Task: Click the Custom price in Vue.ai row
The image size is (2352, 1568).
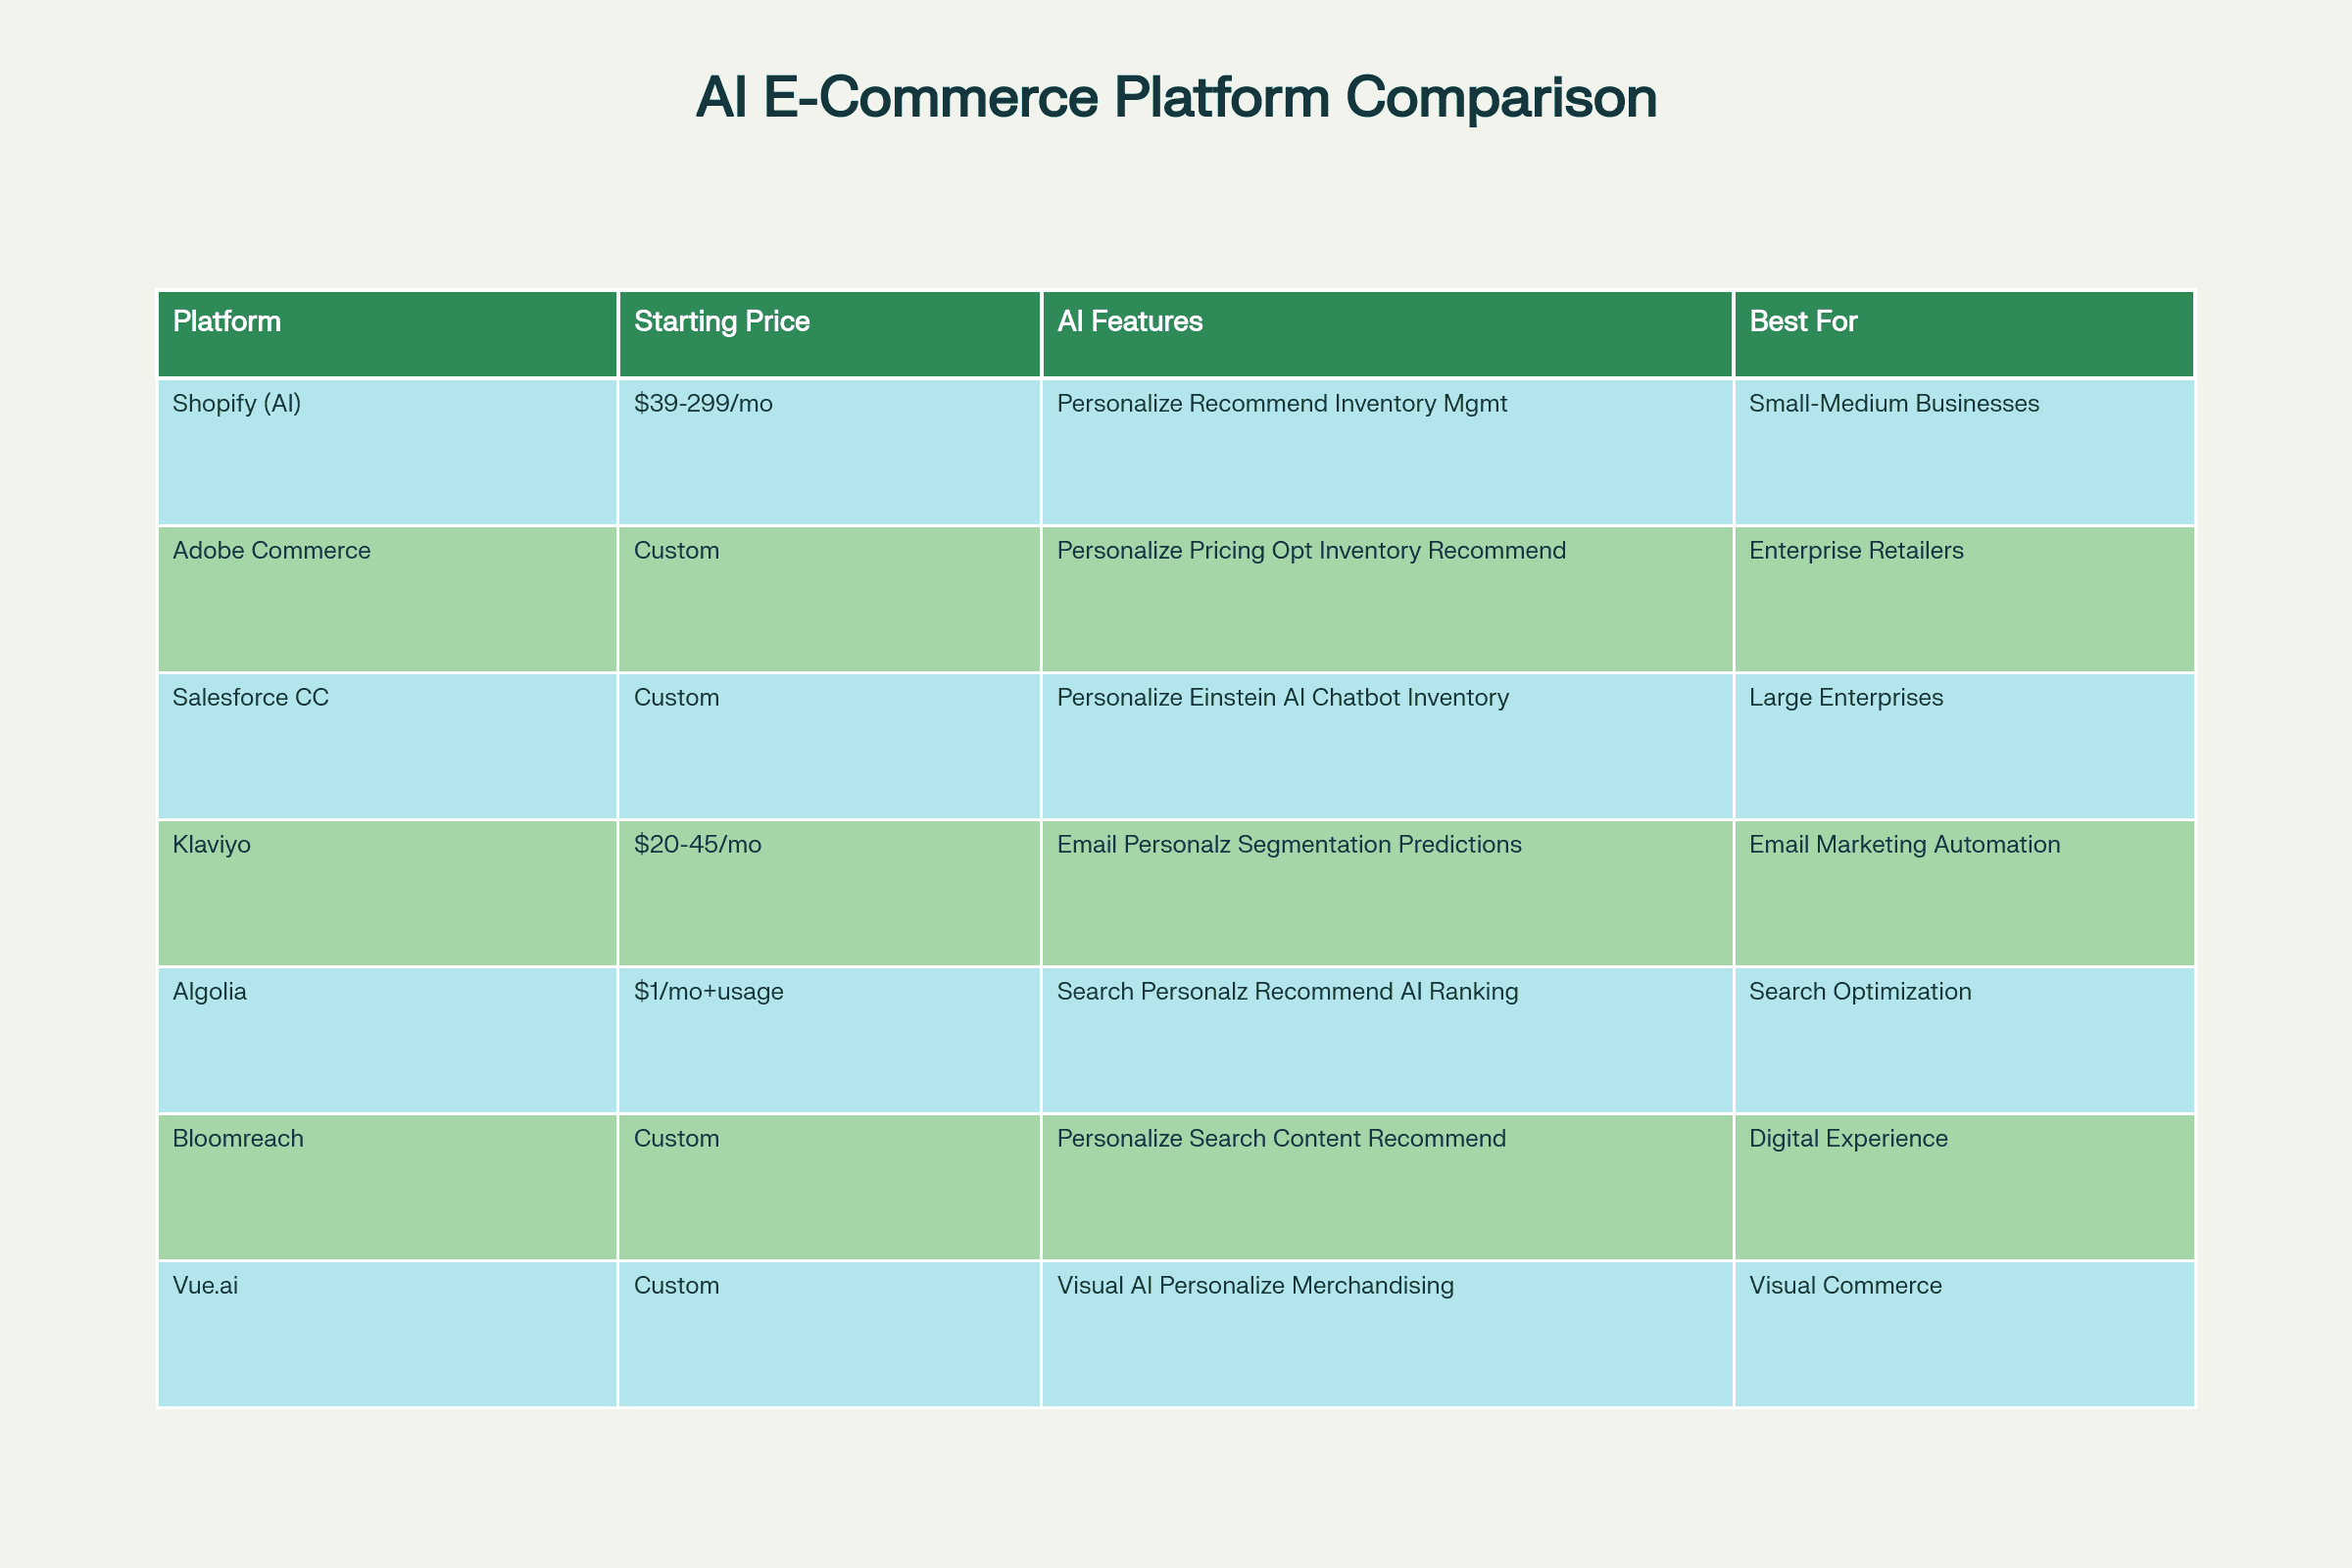Action: click(x=830, y=1334)
